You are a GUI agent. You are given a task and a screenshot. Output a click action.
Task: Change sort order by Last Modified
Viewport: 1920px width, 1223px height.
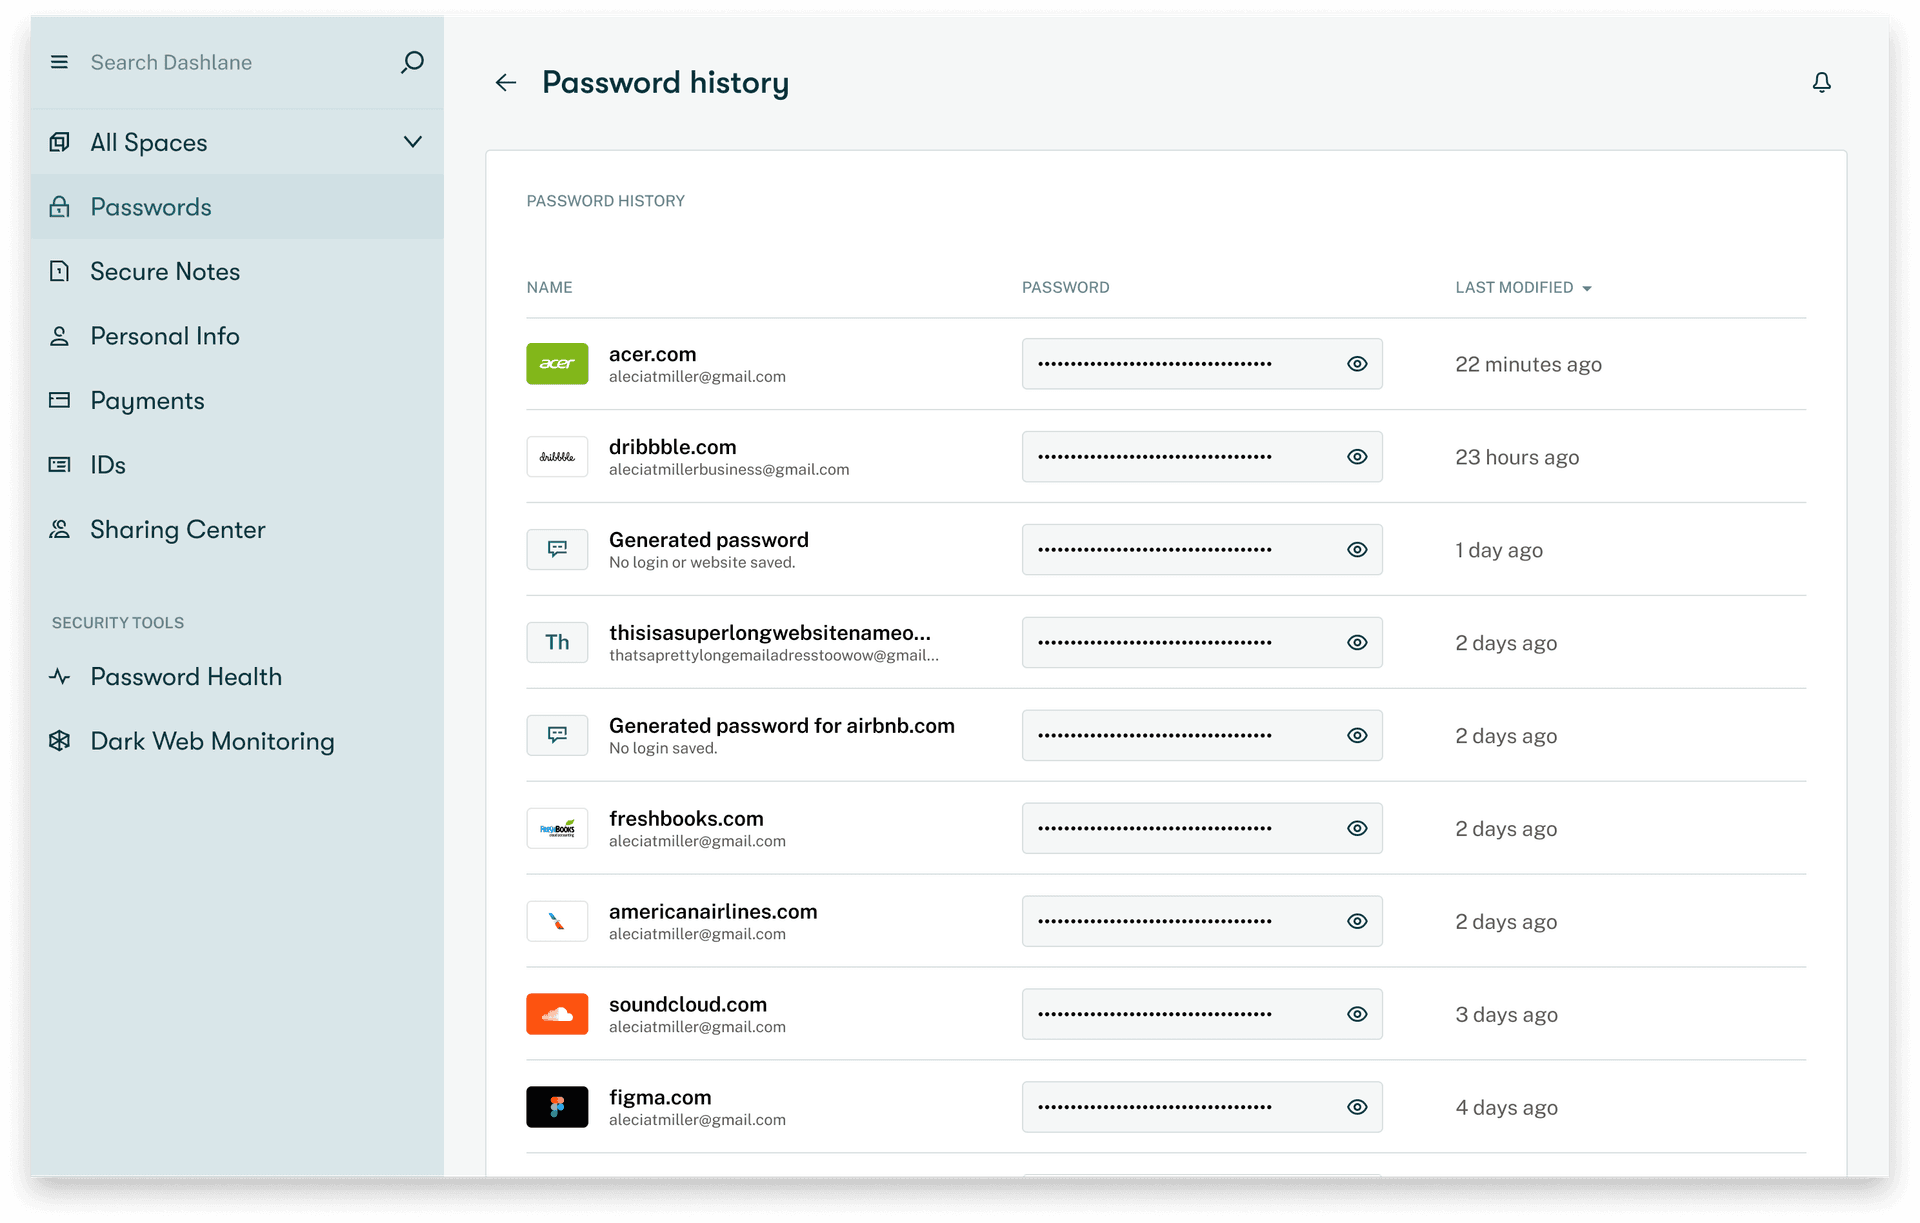click(1522, 287)
